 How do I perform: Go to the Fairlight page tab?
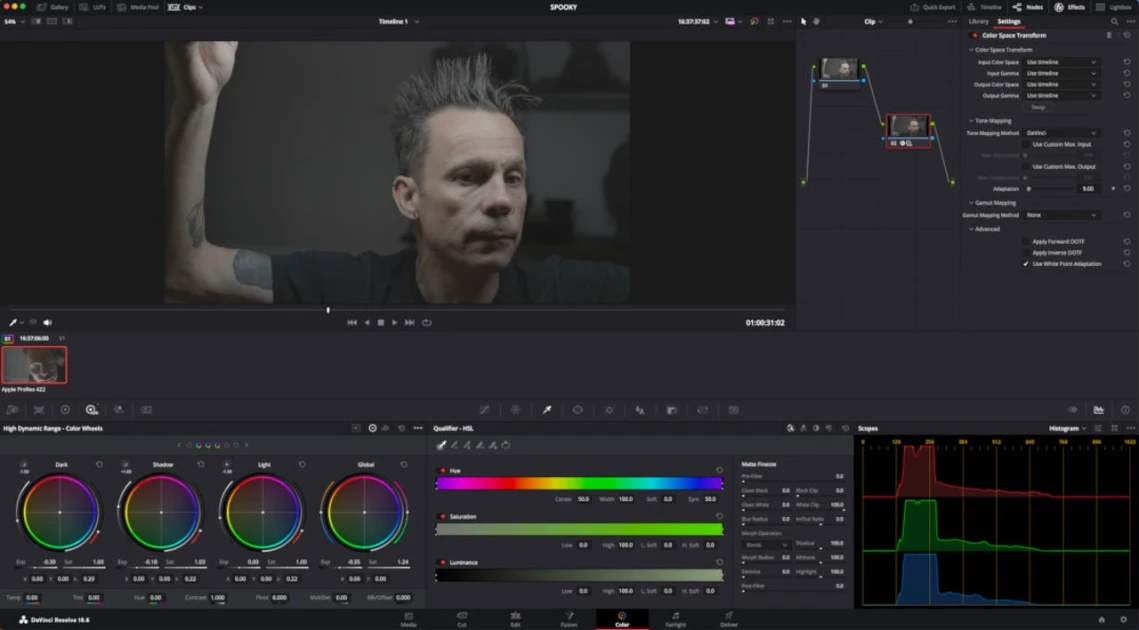[x=676, y=619]
